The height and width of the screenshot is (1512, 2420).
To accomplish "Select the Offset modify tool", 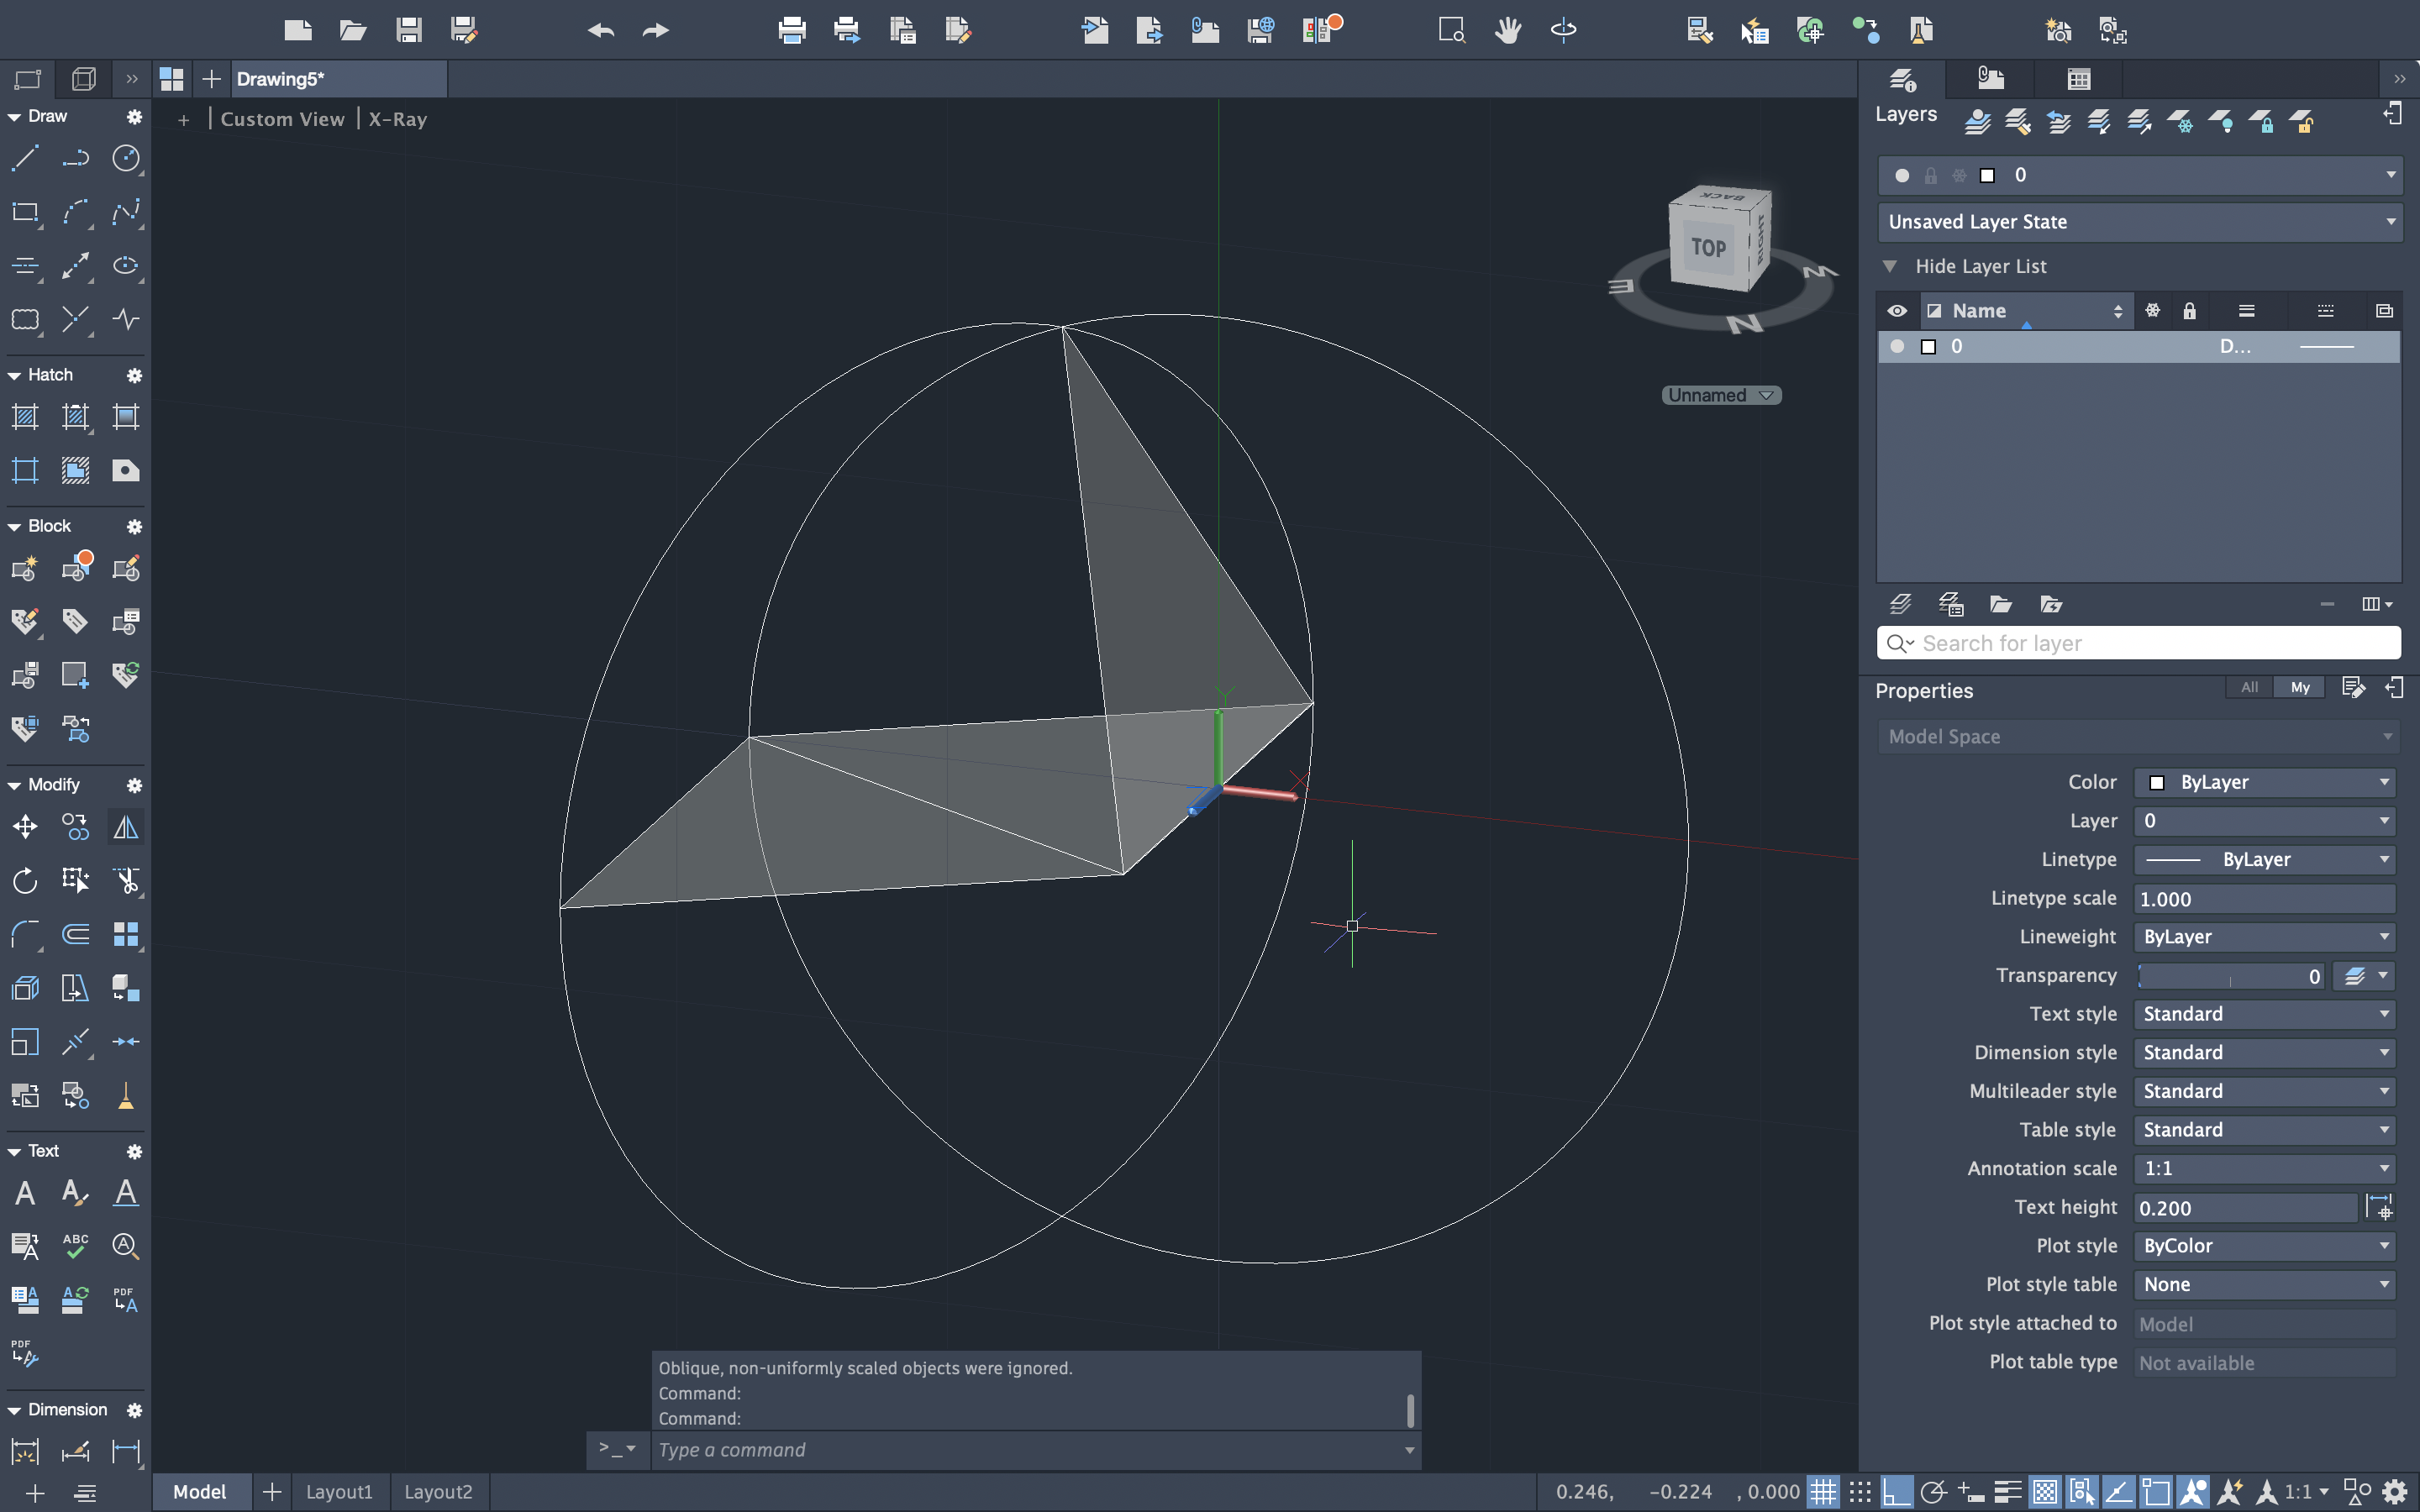I will pyautogui.click(x=76, y=935).
